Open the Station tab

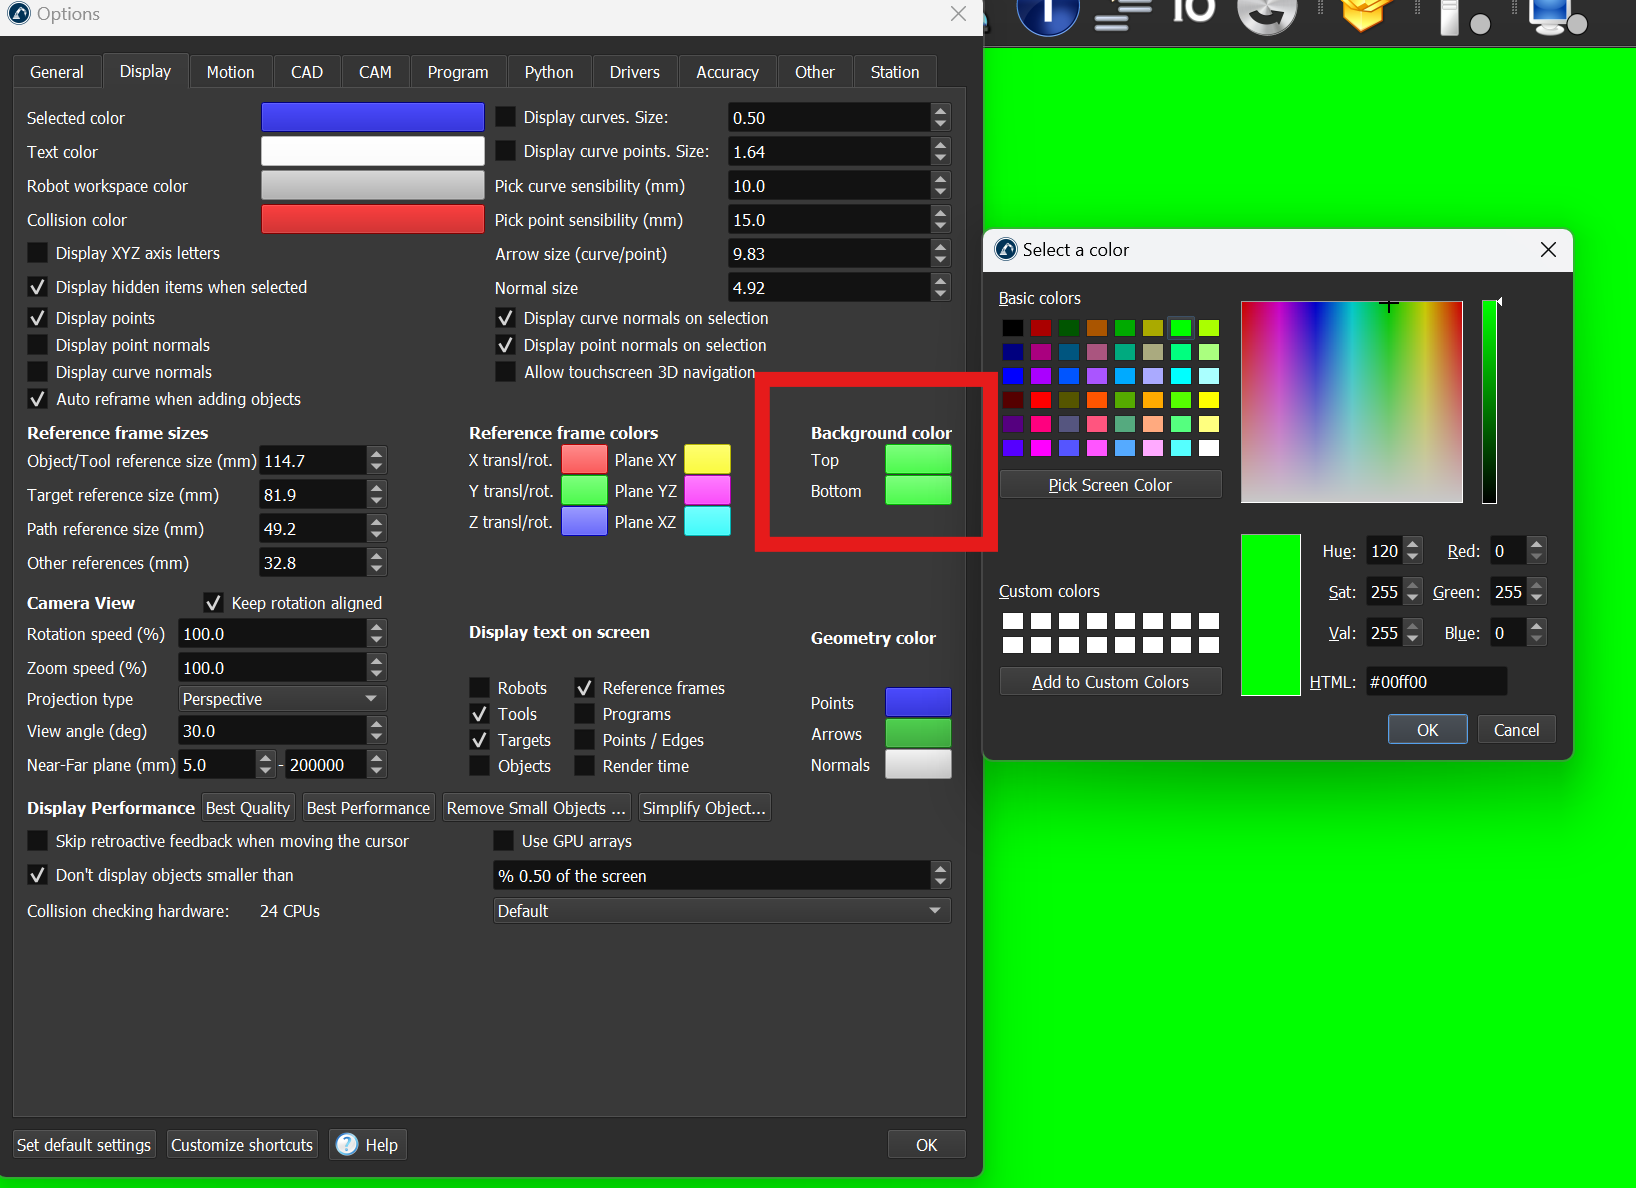(x=894, y=72)
